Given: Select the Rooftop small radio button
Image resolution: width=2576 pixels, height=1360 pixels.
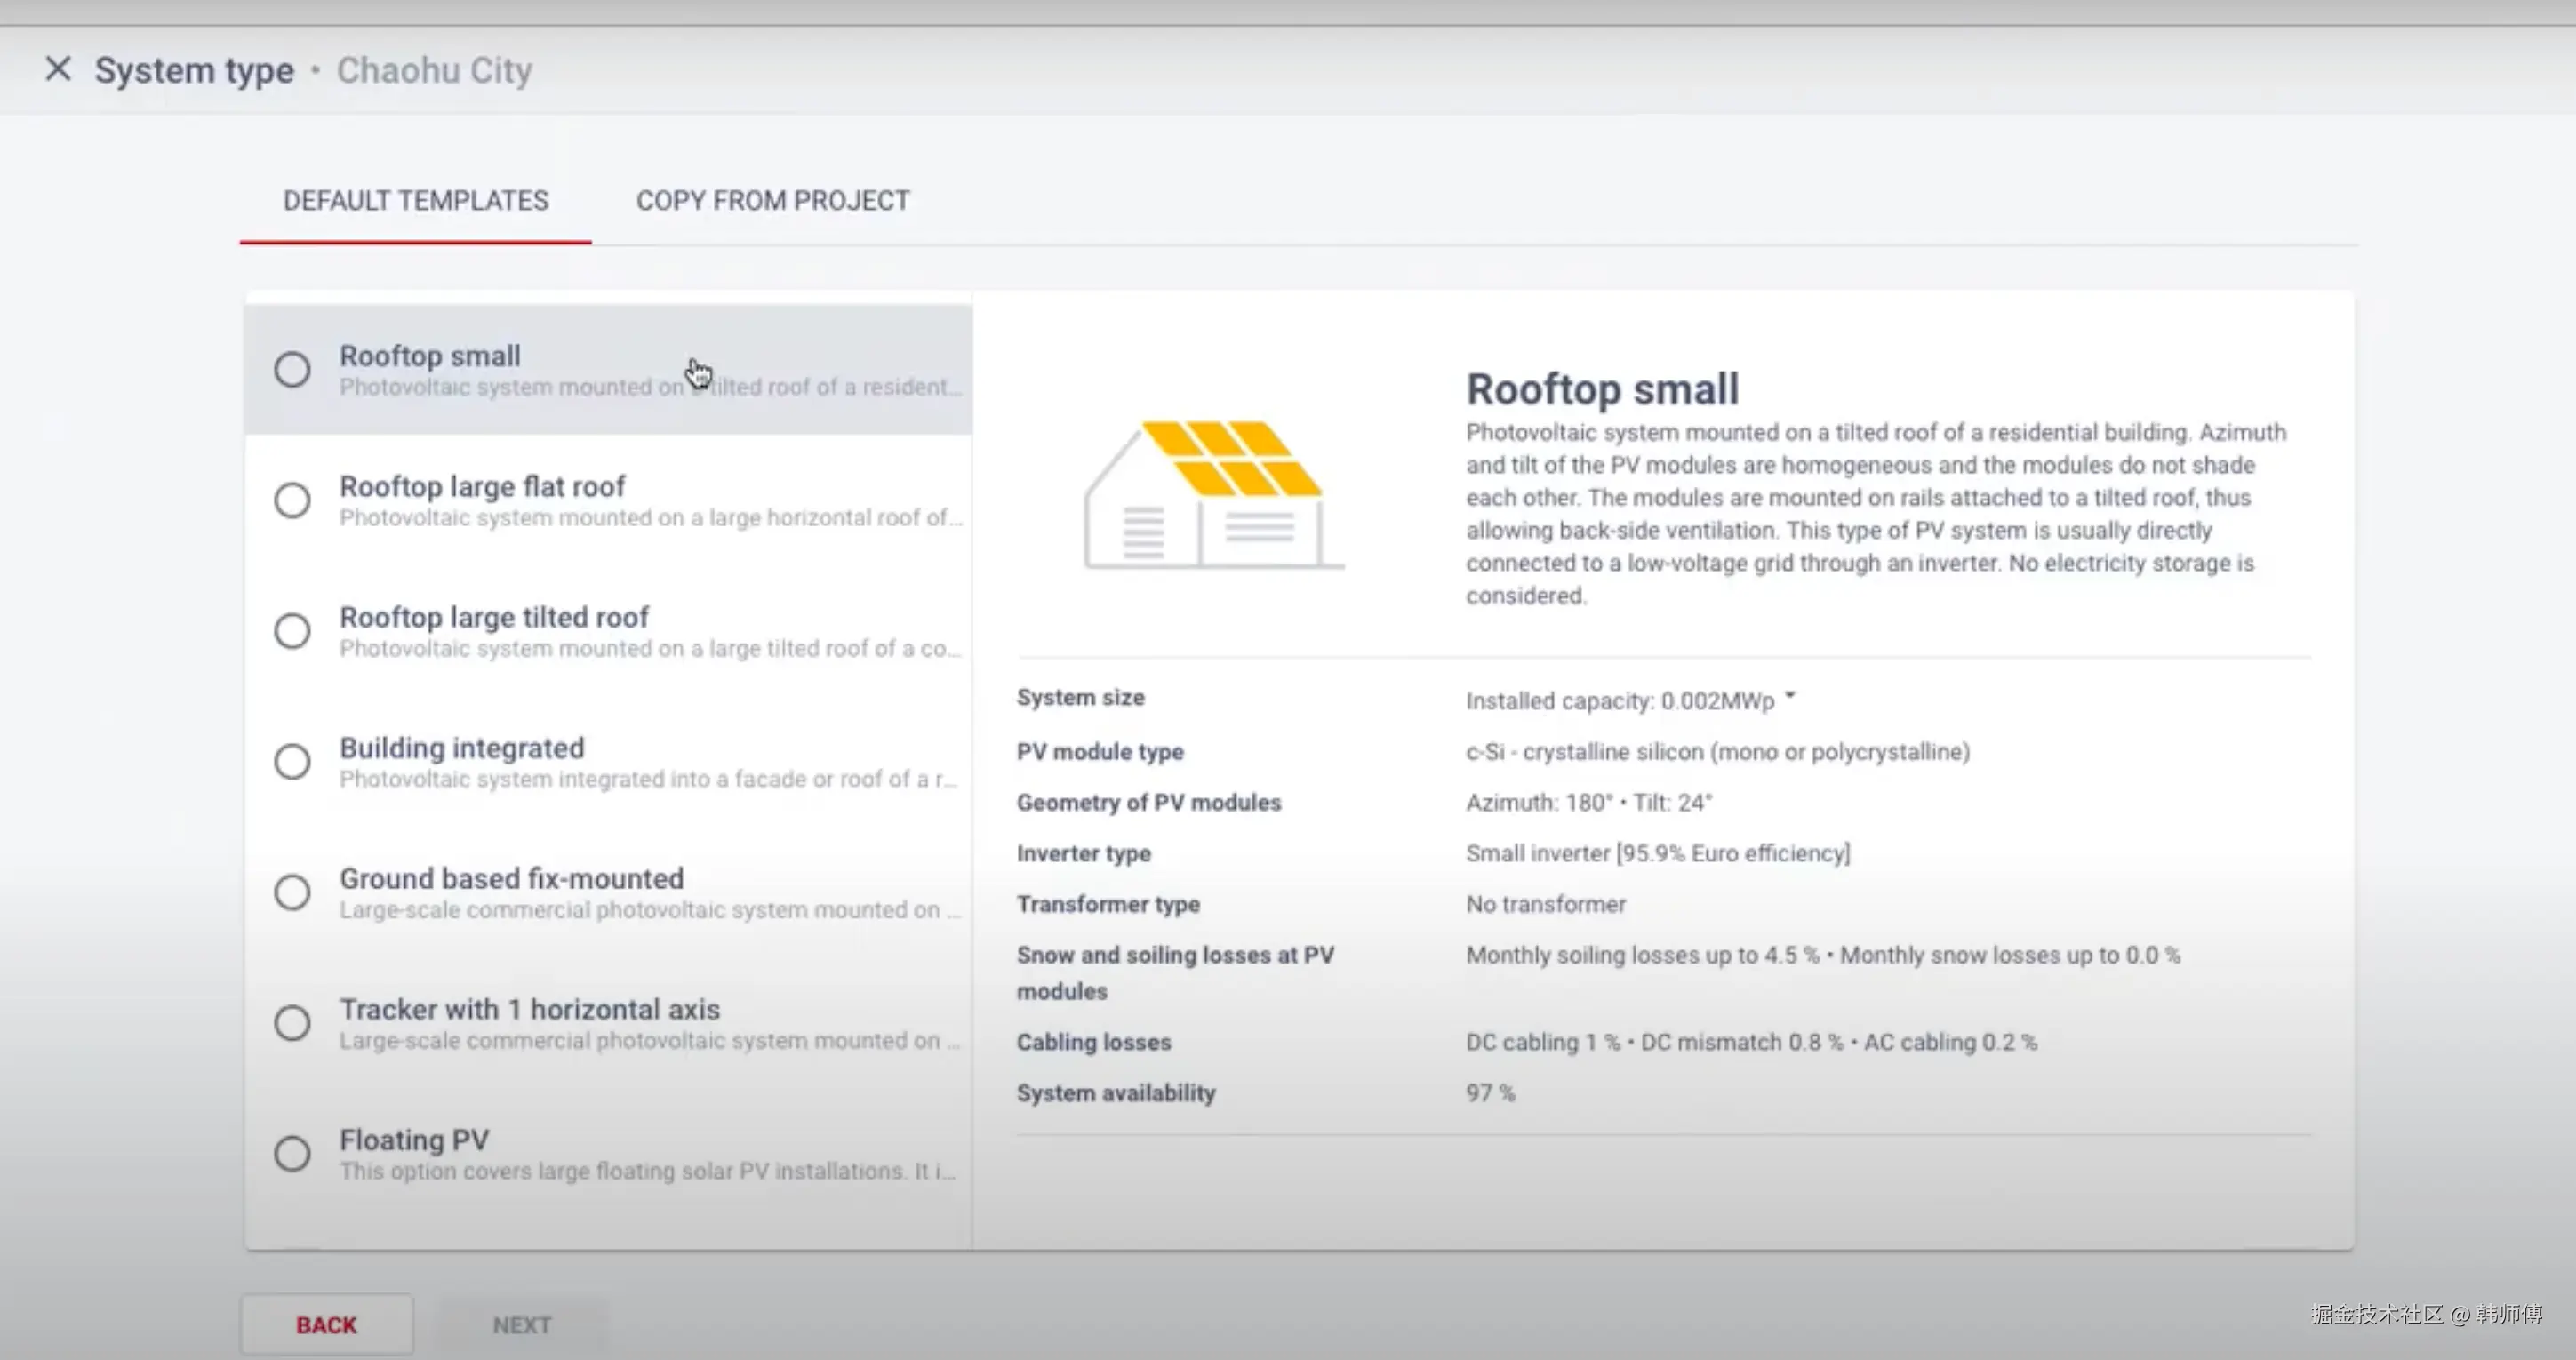Looking at the screenshot, I should pos(292,370).
